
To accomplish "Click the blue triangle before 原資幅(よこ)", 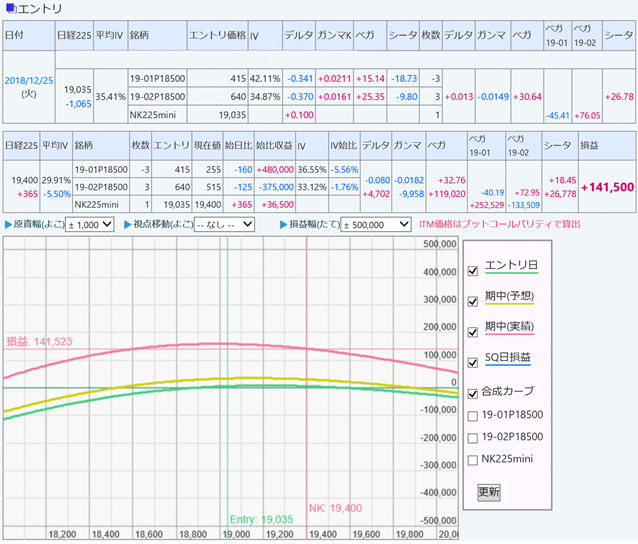I will tap(8, 225).
